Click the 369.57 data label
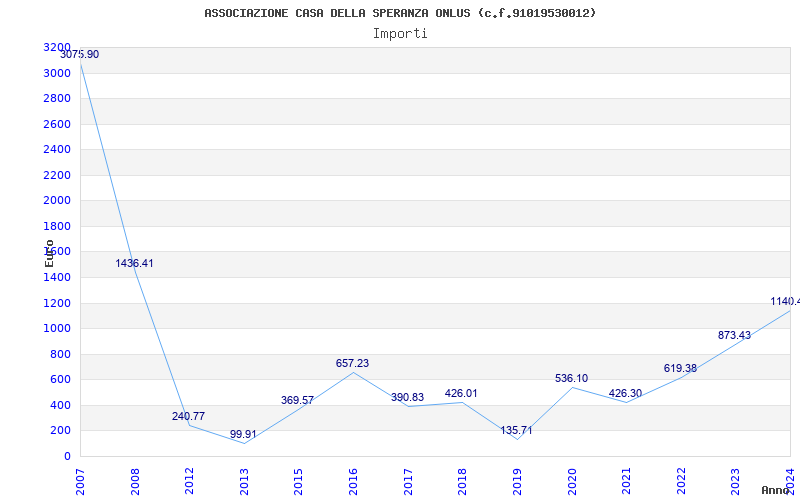Screen dimensions: 800x500 pyautogui.click(x=297, y=401)
